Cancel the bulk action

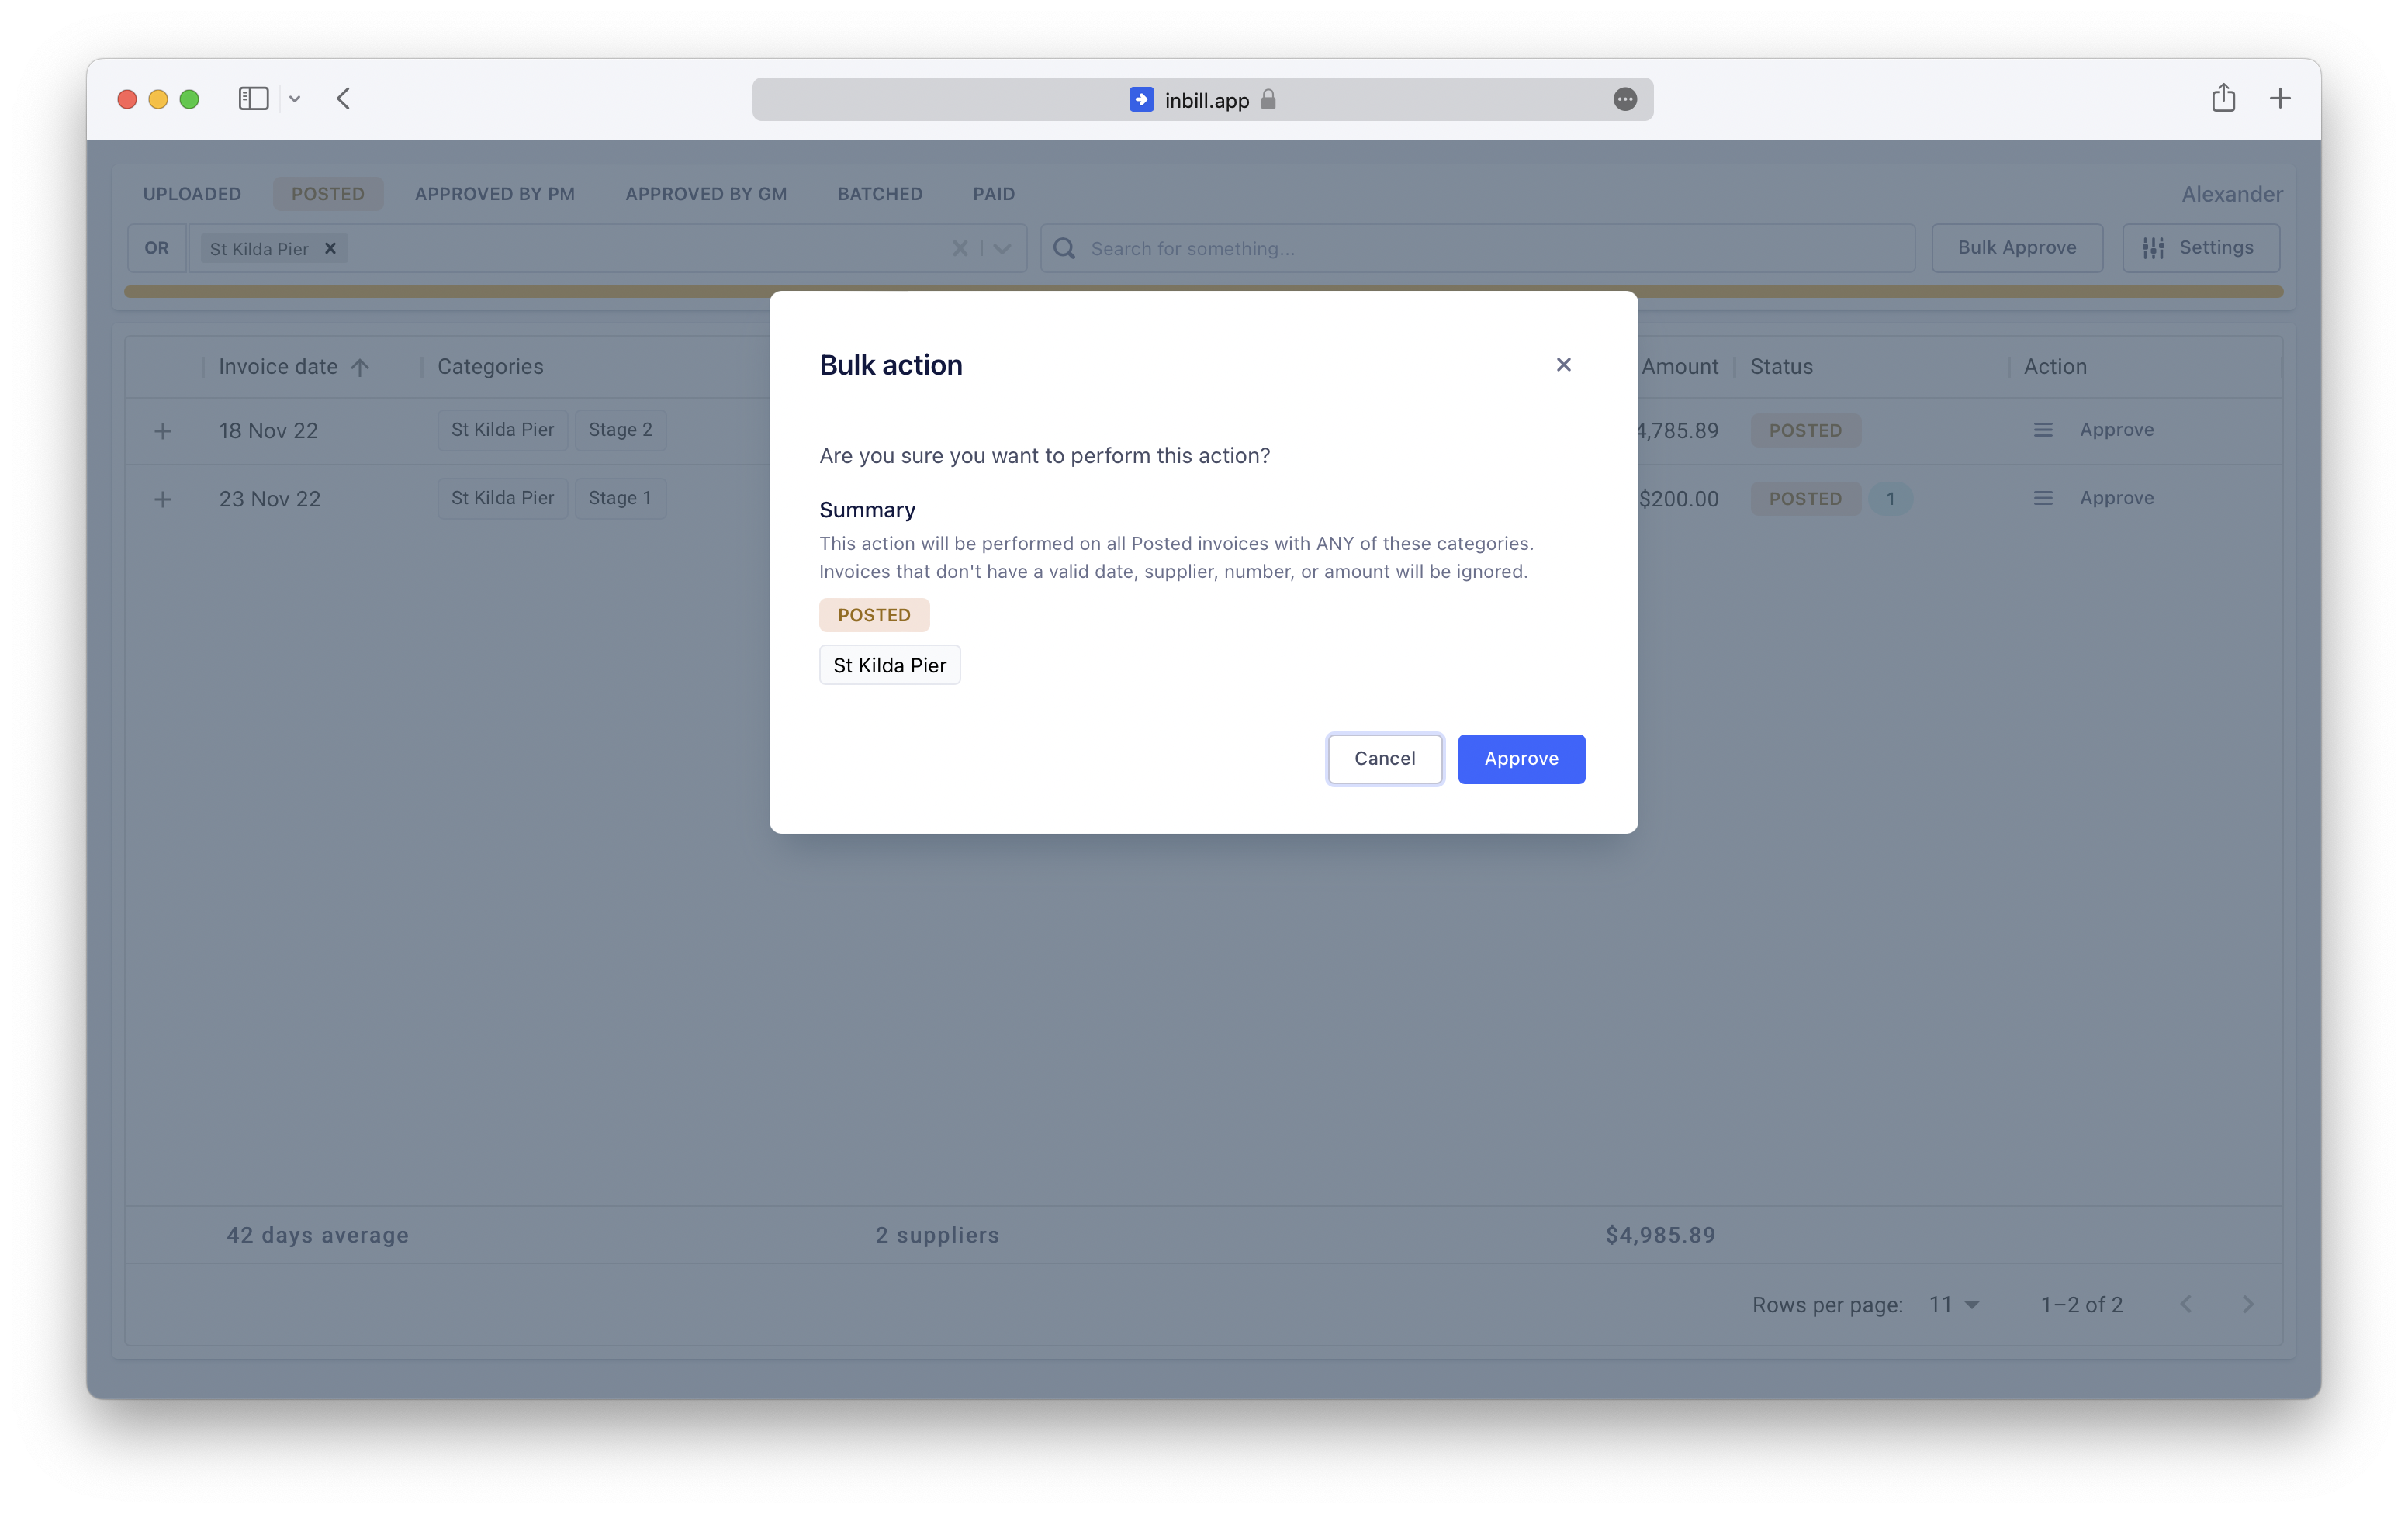pos(1384,759)
